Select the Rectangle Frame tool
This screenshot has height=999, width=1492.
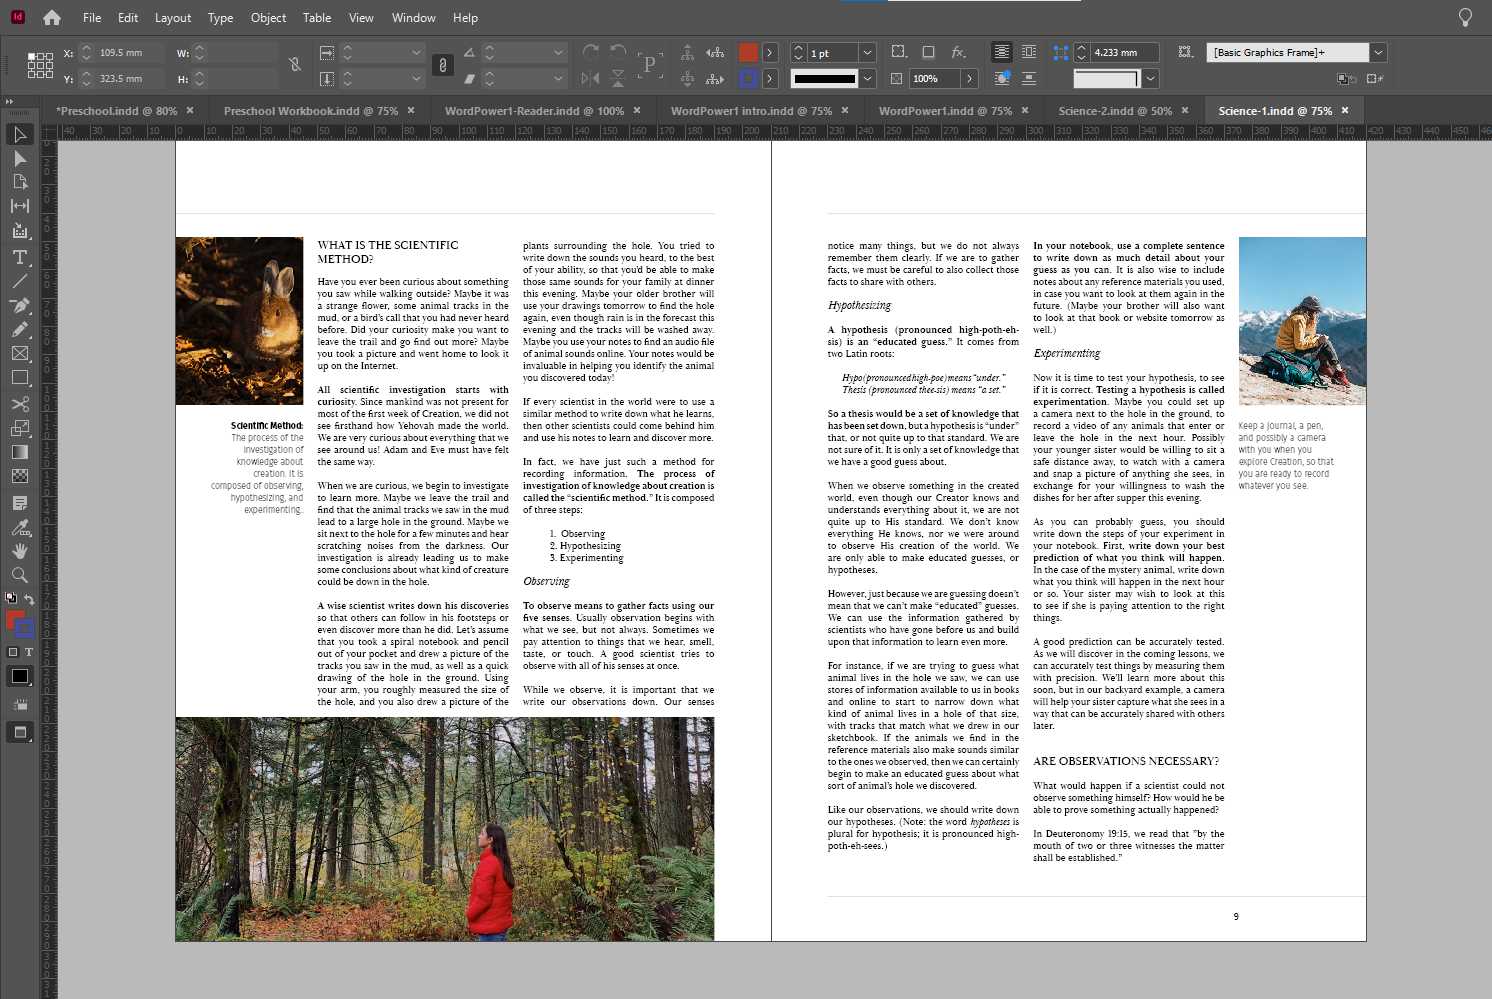click(x=19, y=353)
